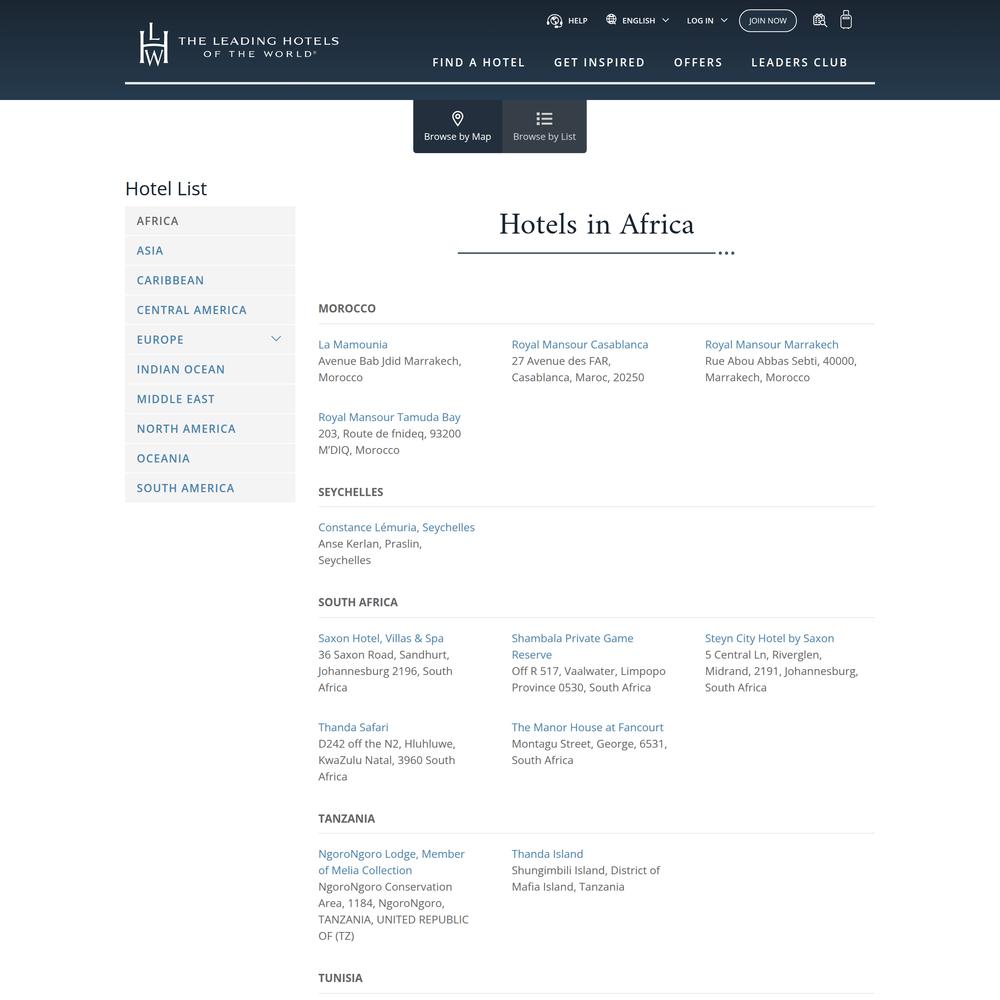
Task: Open NgoroNgoro Lodge Melia Collection link
Action: coord(391,862)
